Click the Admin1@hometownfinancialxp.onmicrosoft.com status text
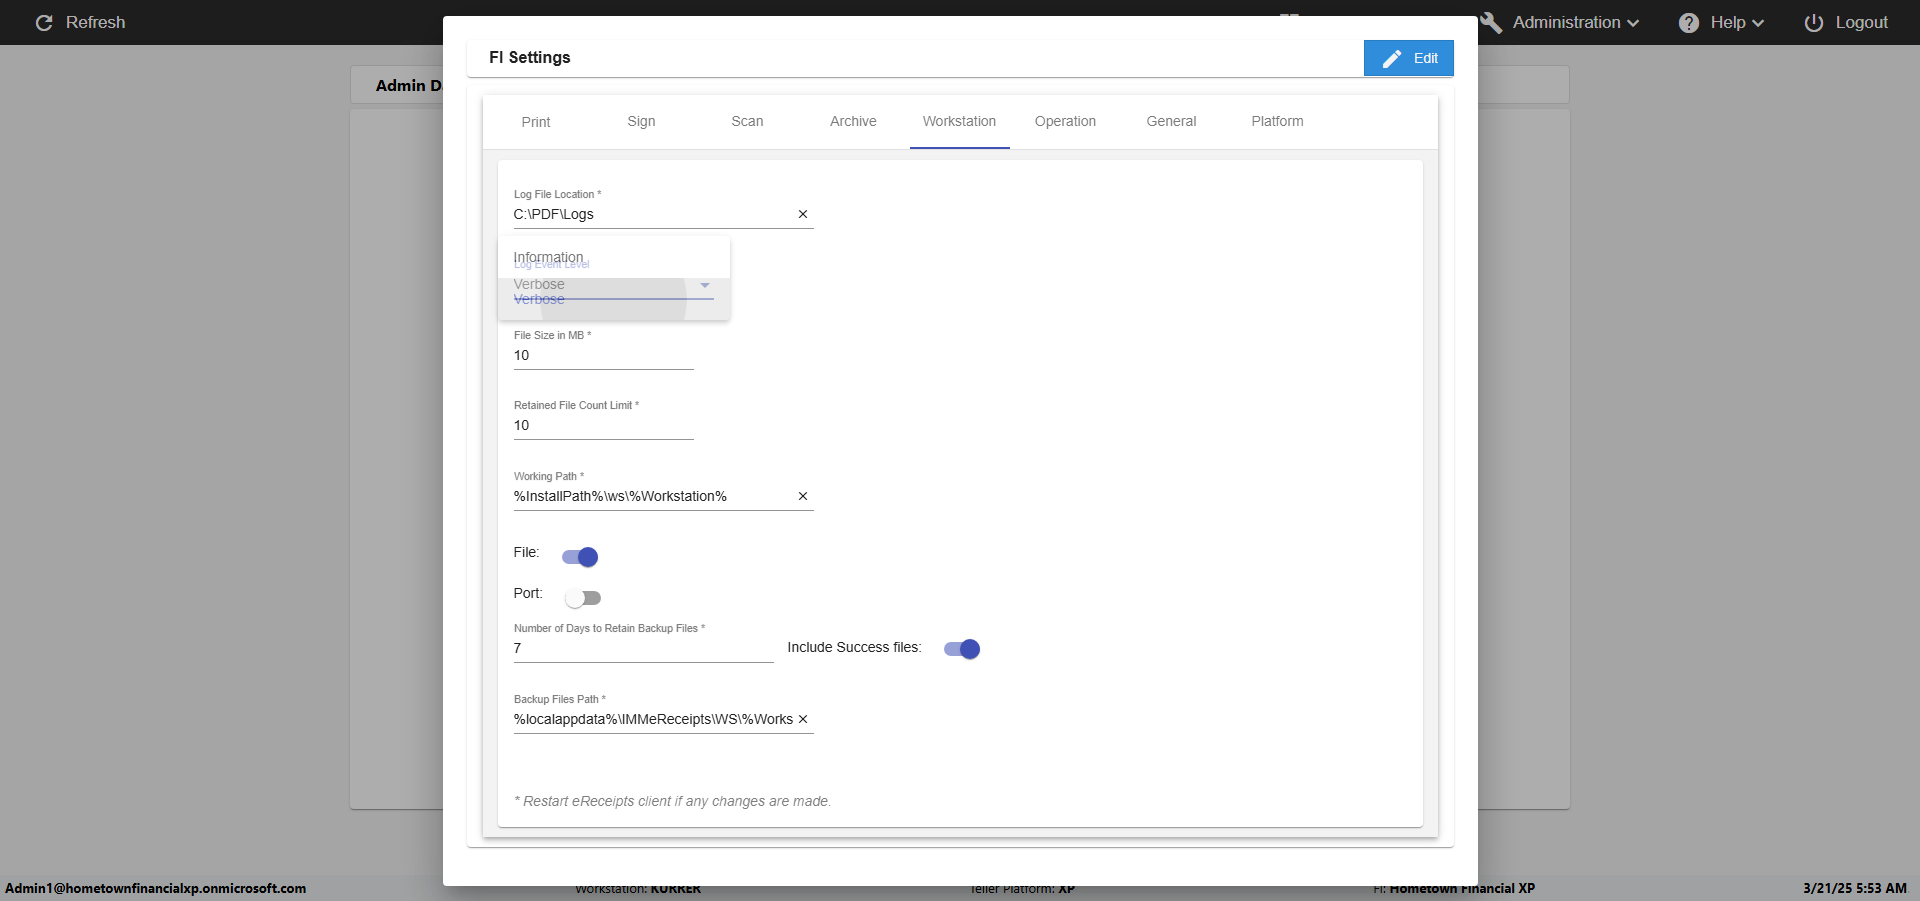 coord(156,888)
